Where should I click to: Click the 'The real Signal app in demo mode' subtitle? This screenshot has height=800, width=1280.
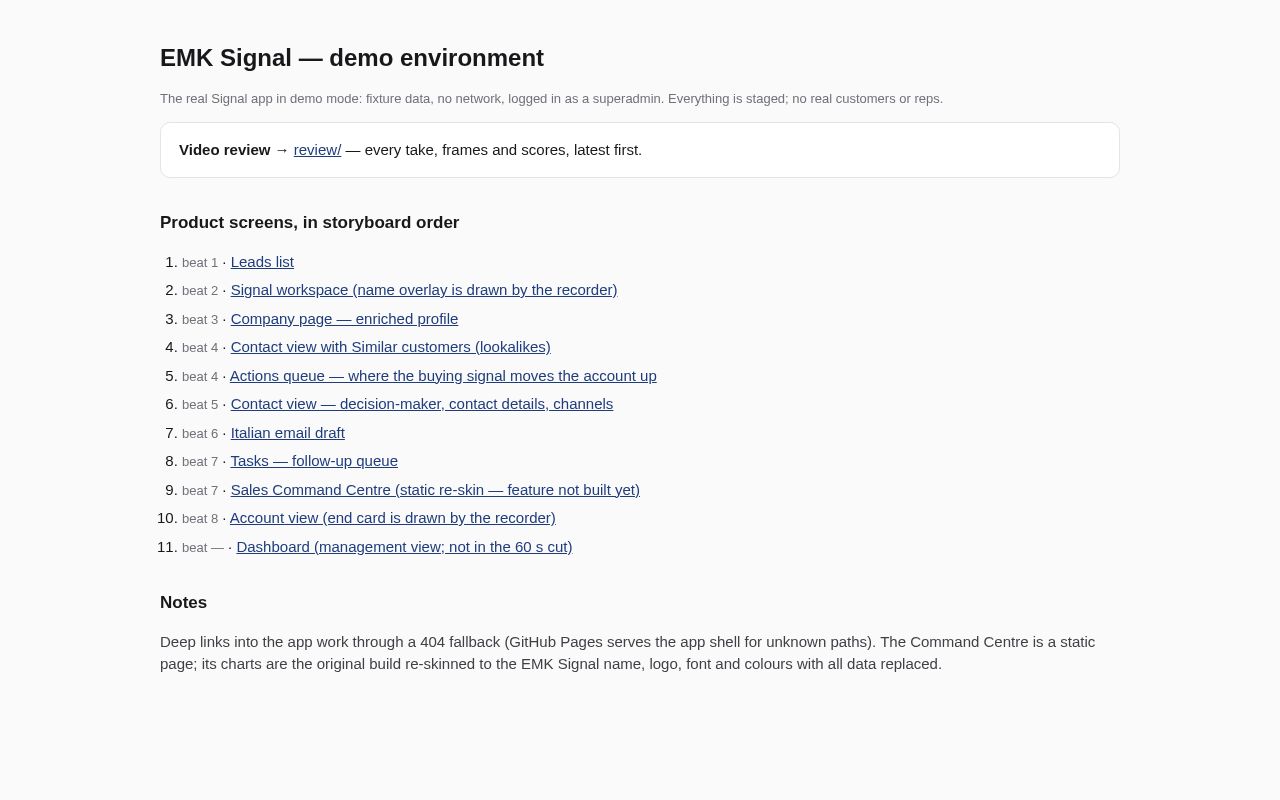point(551,99)
